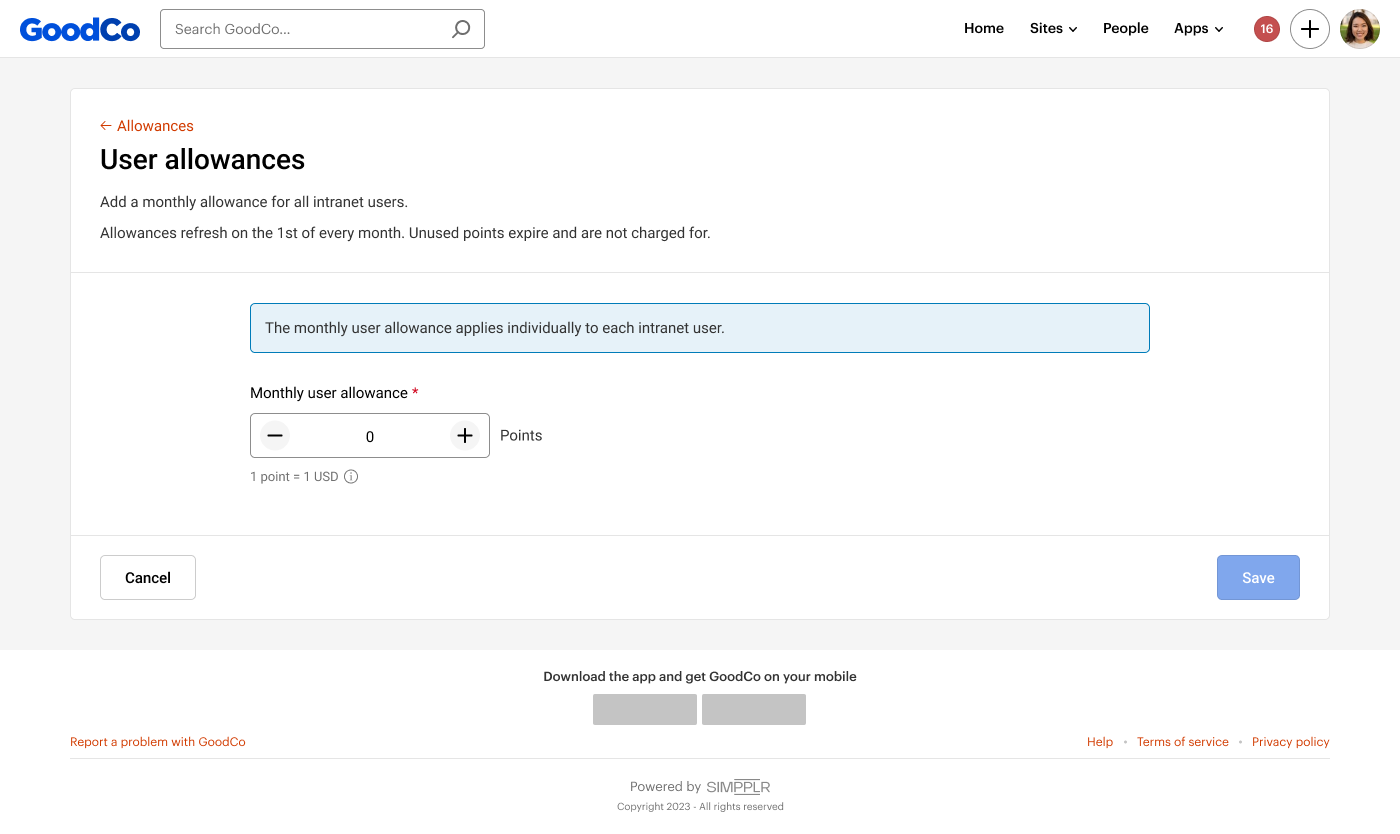Decrease allowance with the minus button
1400x834 pixels.
click(275, 436)
